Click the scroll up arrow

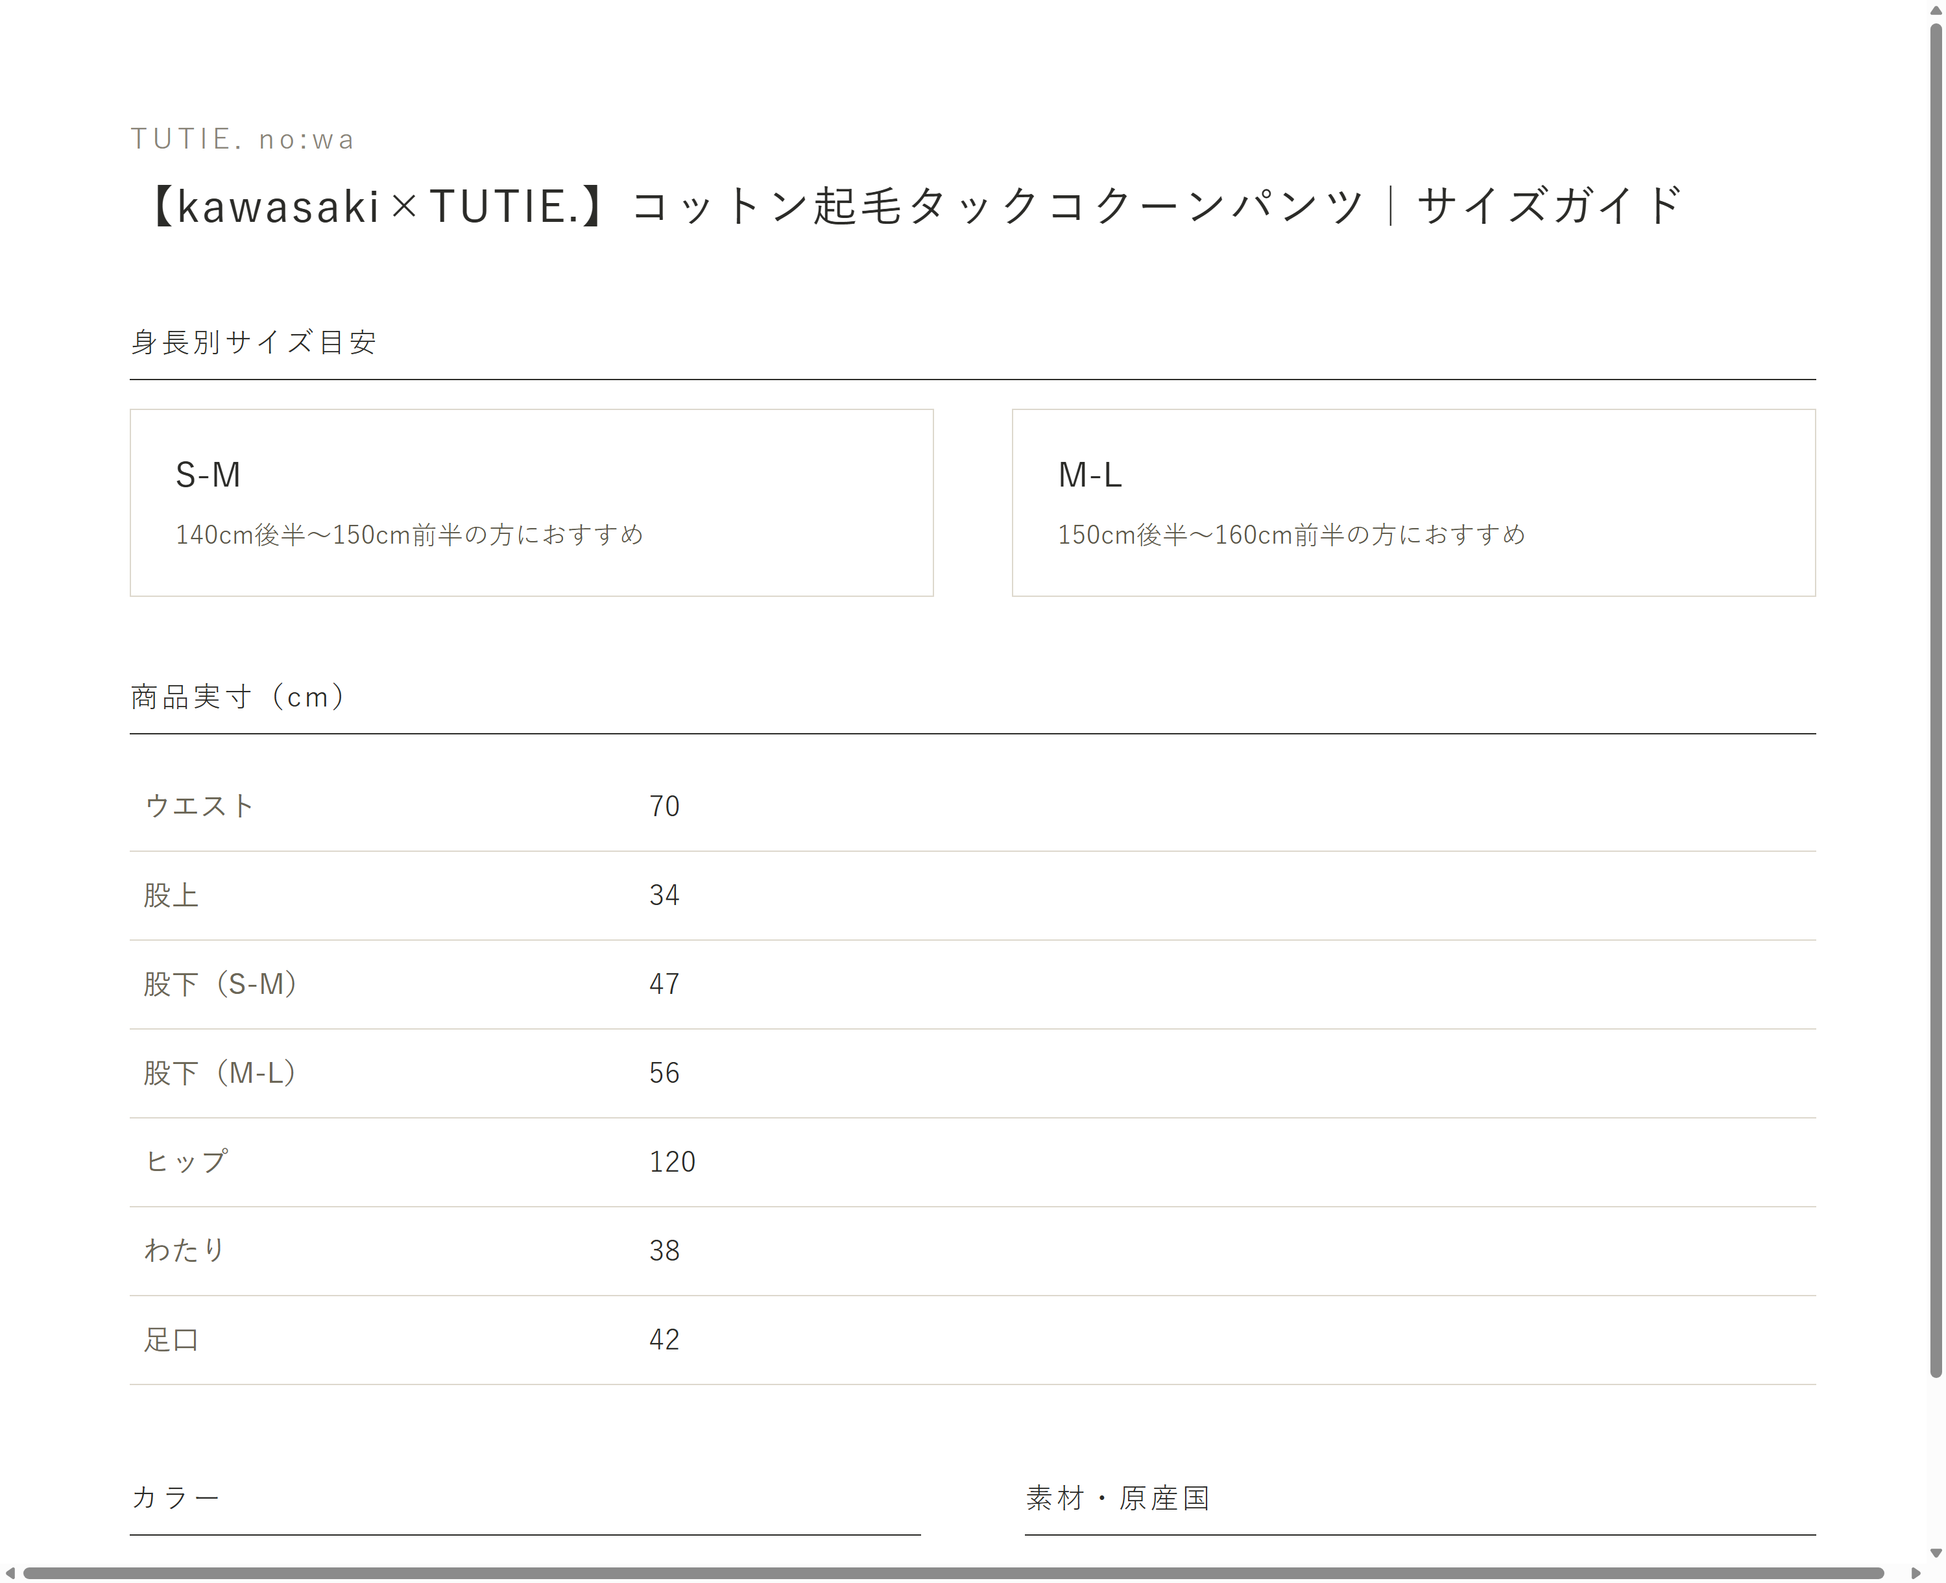pos(1936,9)
